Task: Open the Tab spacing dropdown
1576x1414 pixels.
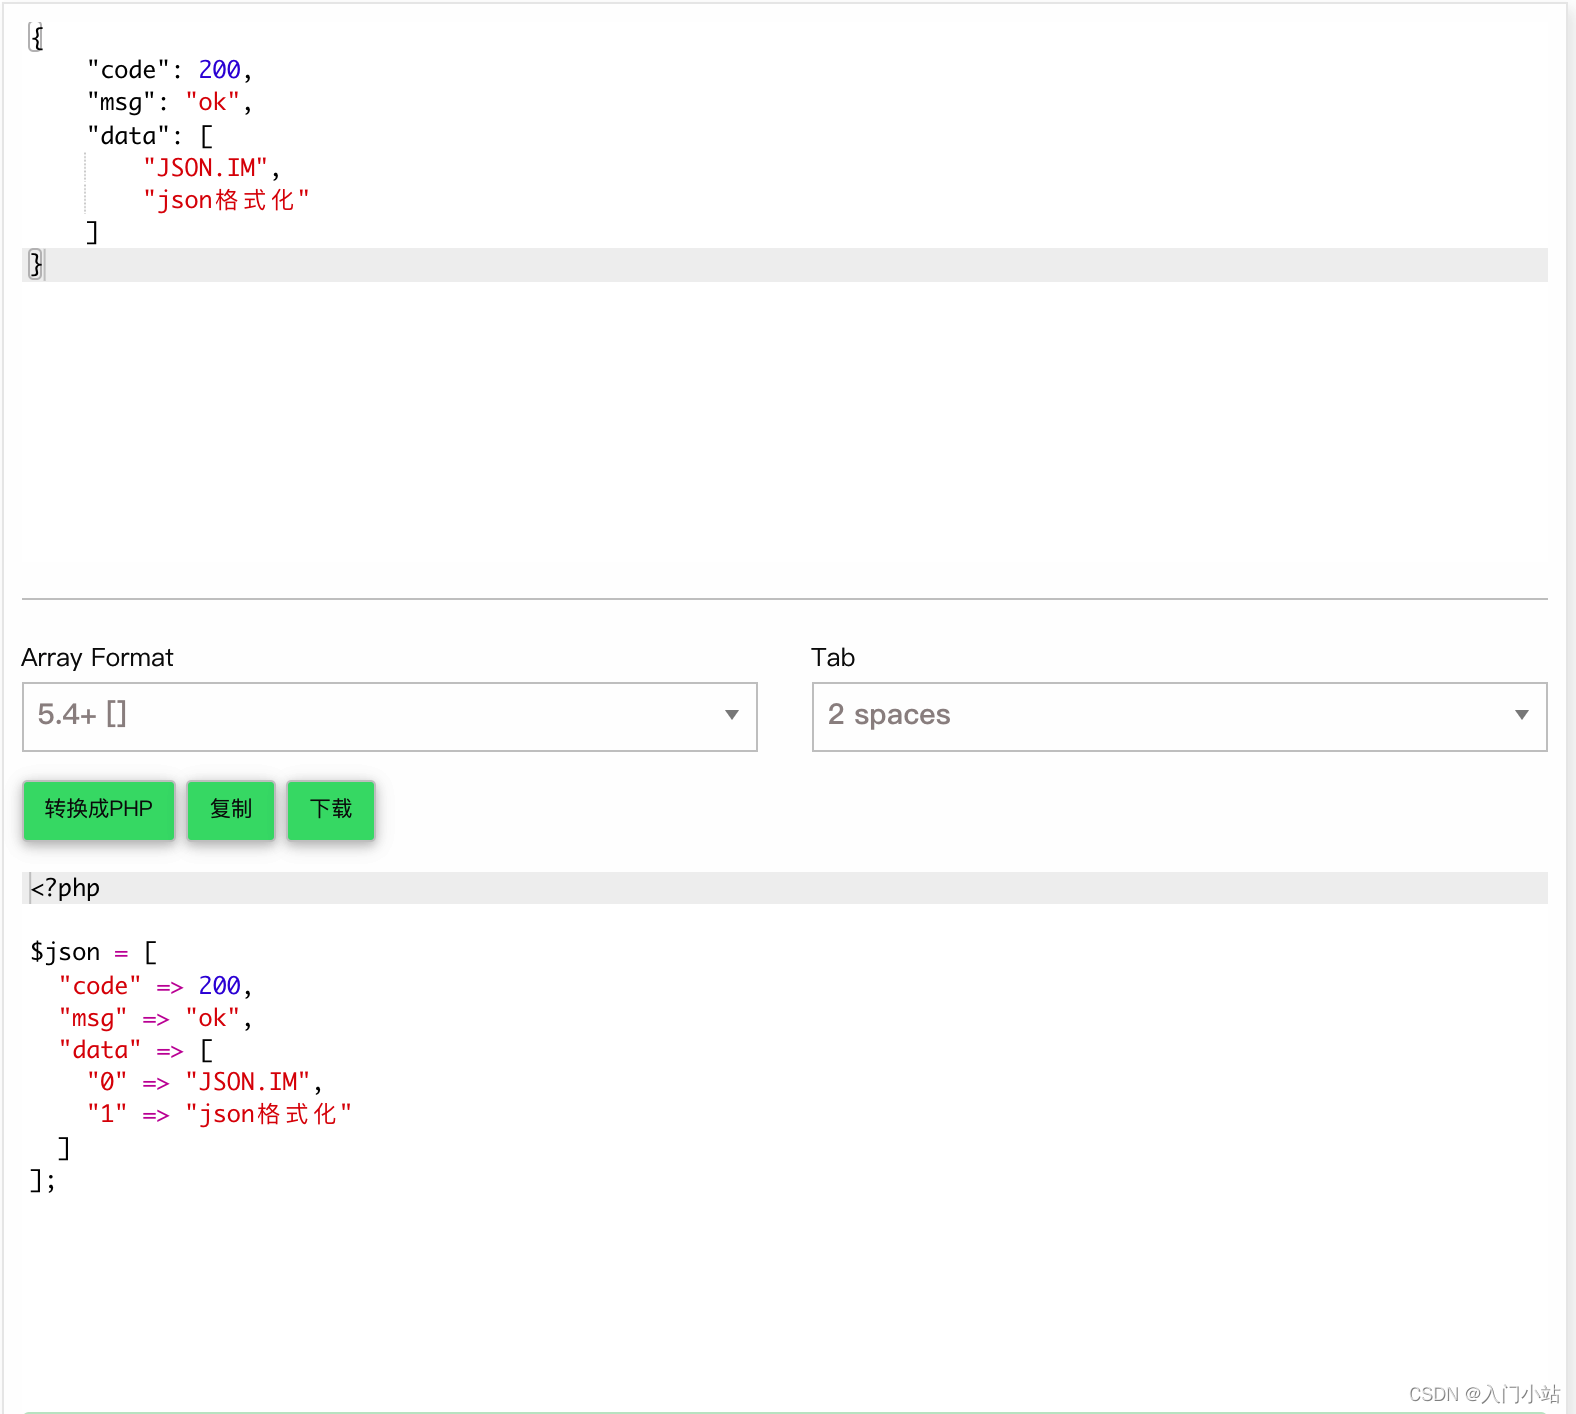Action: (x=1180, y=716)
